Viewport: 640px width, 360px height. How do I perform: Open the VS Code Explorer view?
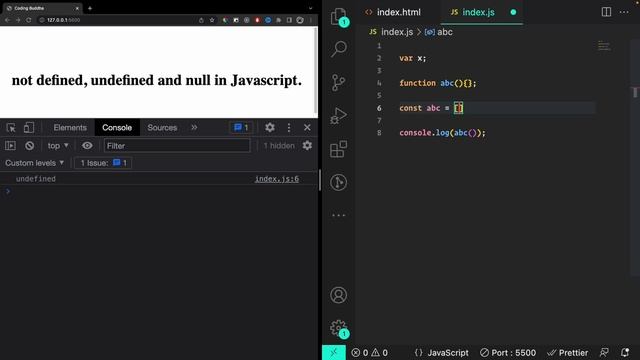(x=339, y=16)
